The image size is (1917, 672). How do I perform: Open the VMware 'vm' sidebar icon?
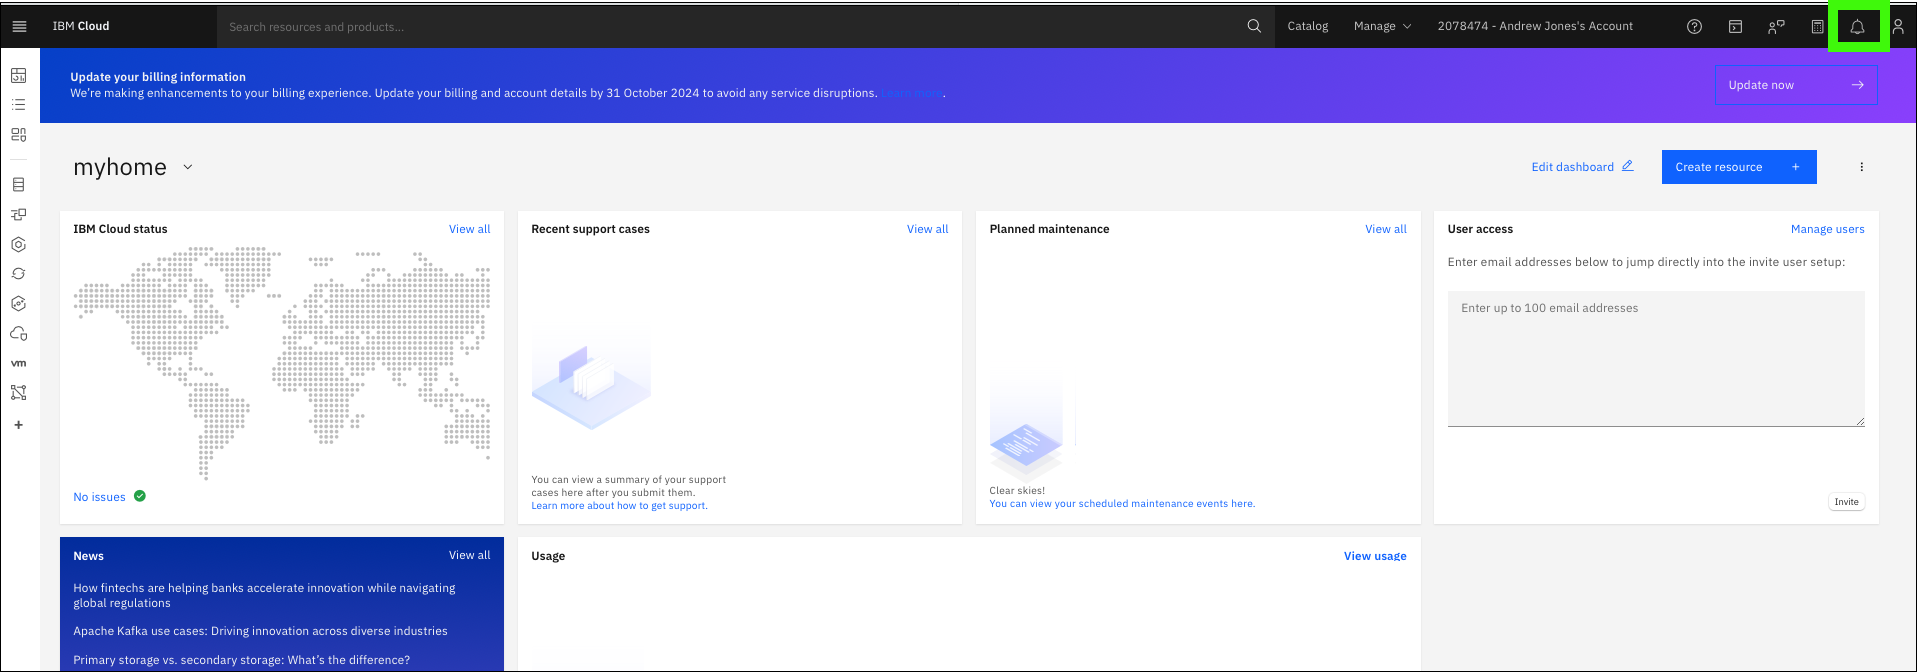click(18, 363)
